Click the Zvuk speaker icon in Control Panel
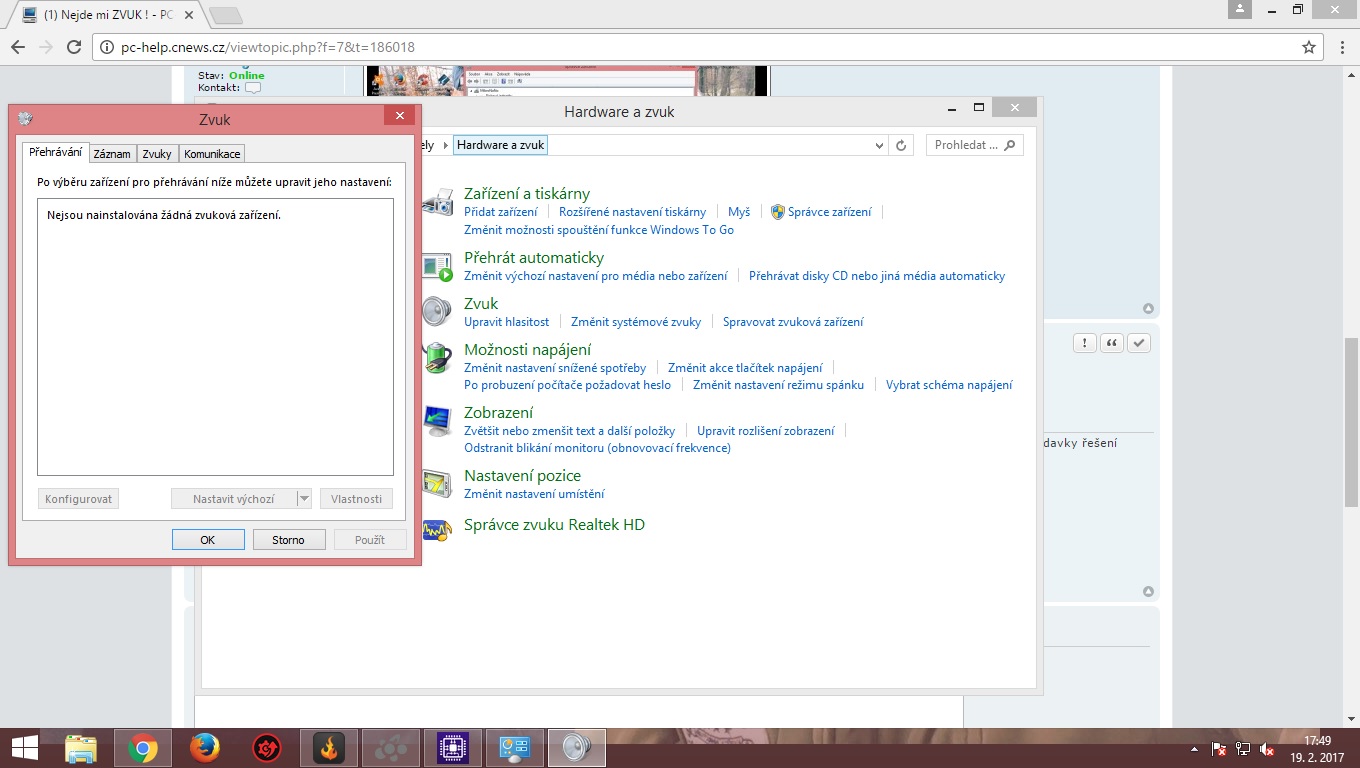The width and height of the screenshot is (1360, 768). click(x=436, y=311)
